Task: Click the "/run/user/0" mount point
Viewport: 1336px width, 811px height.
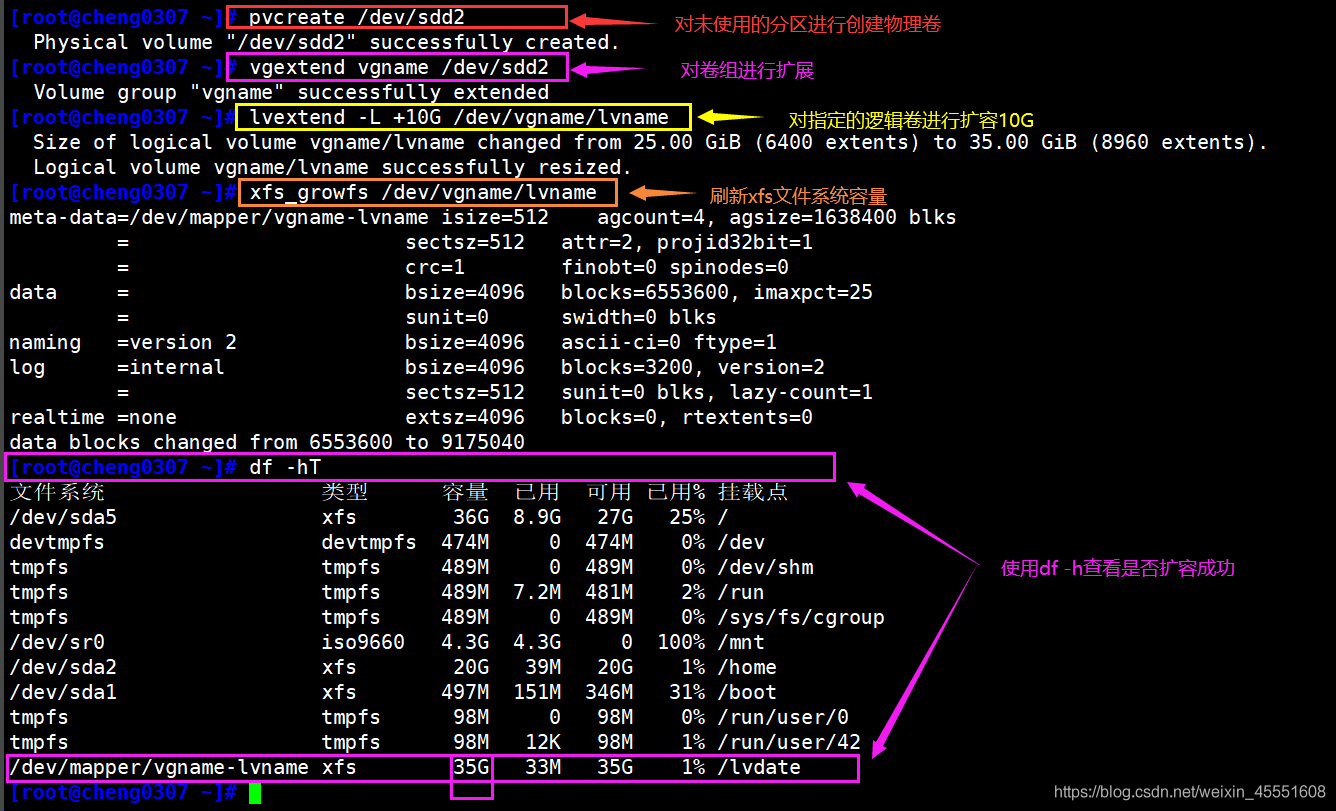Action: point(783,717)
